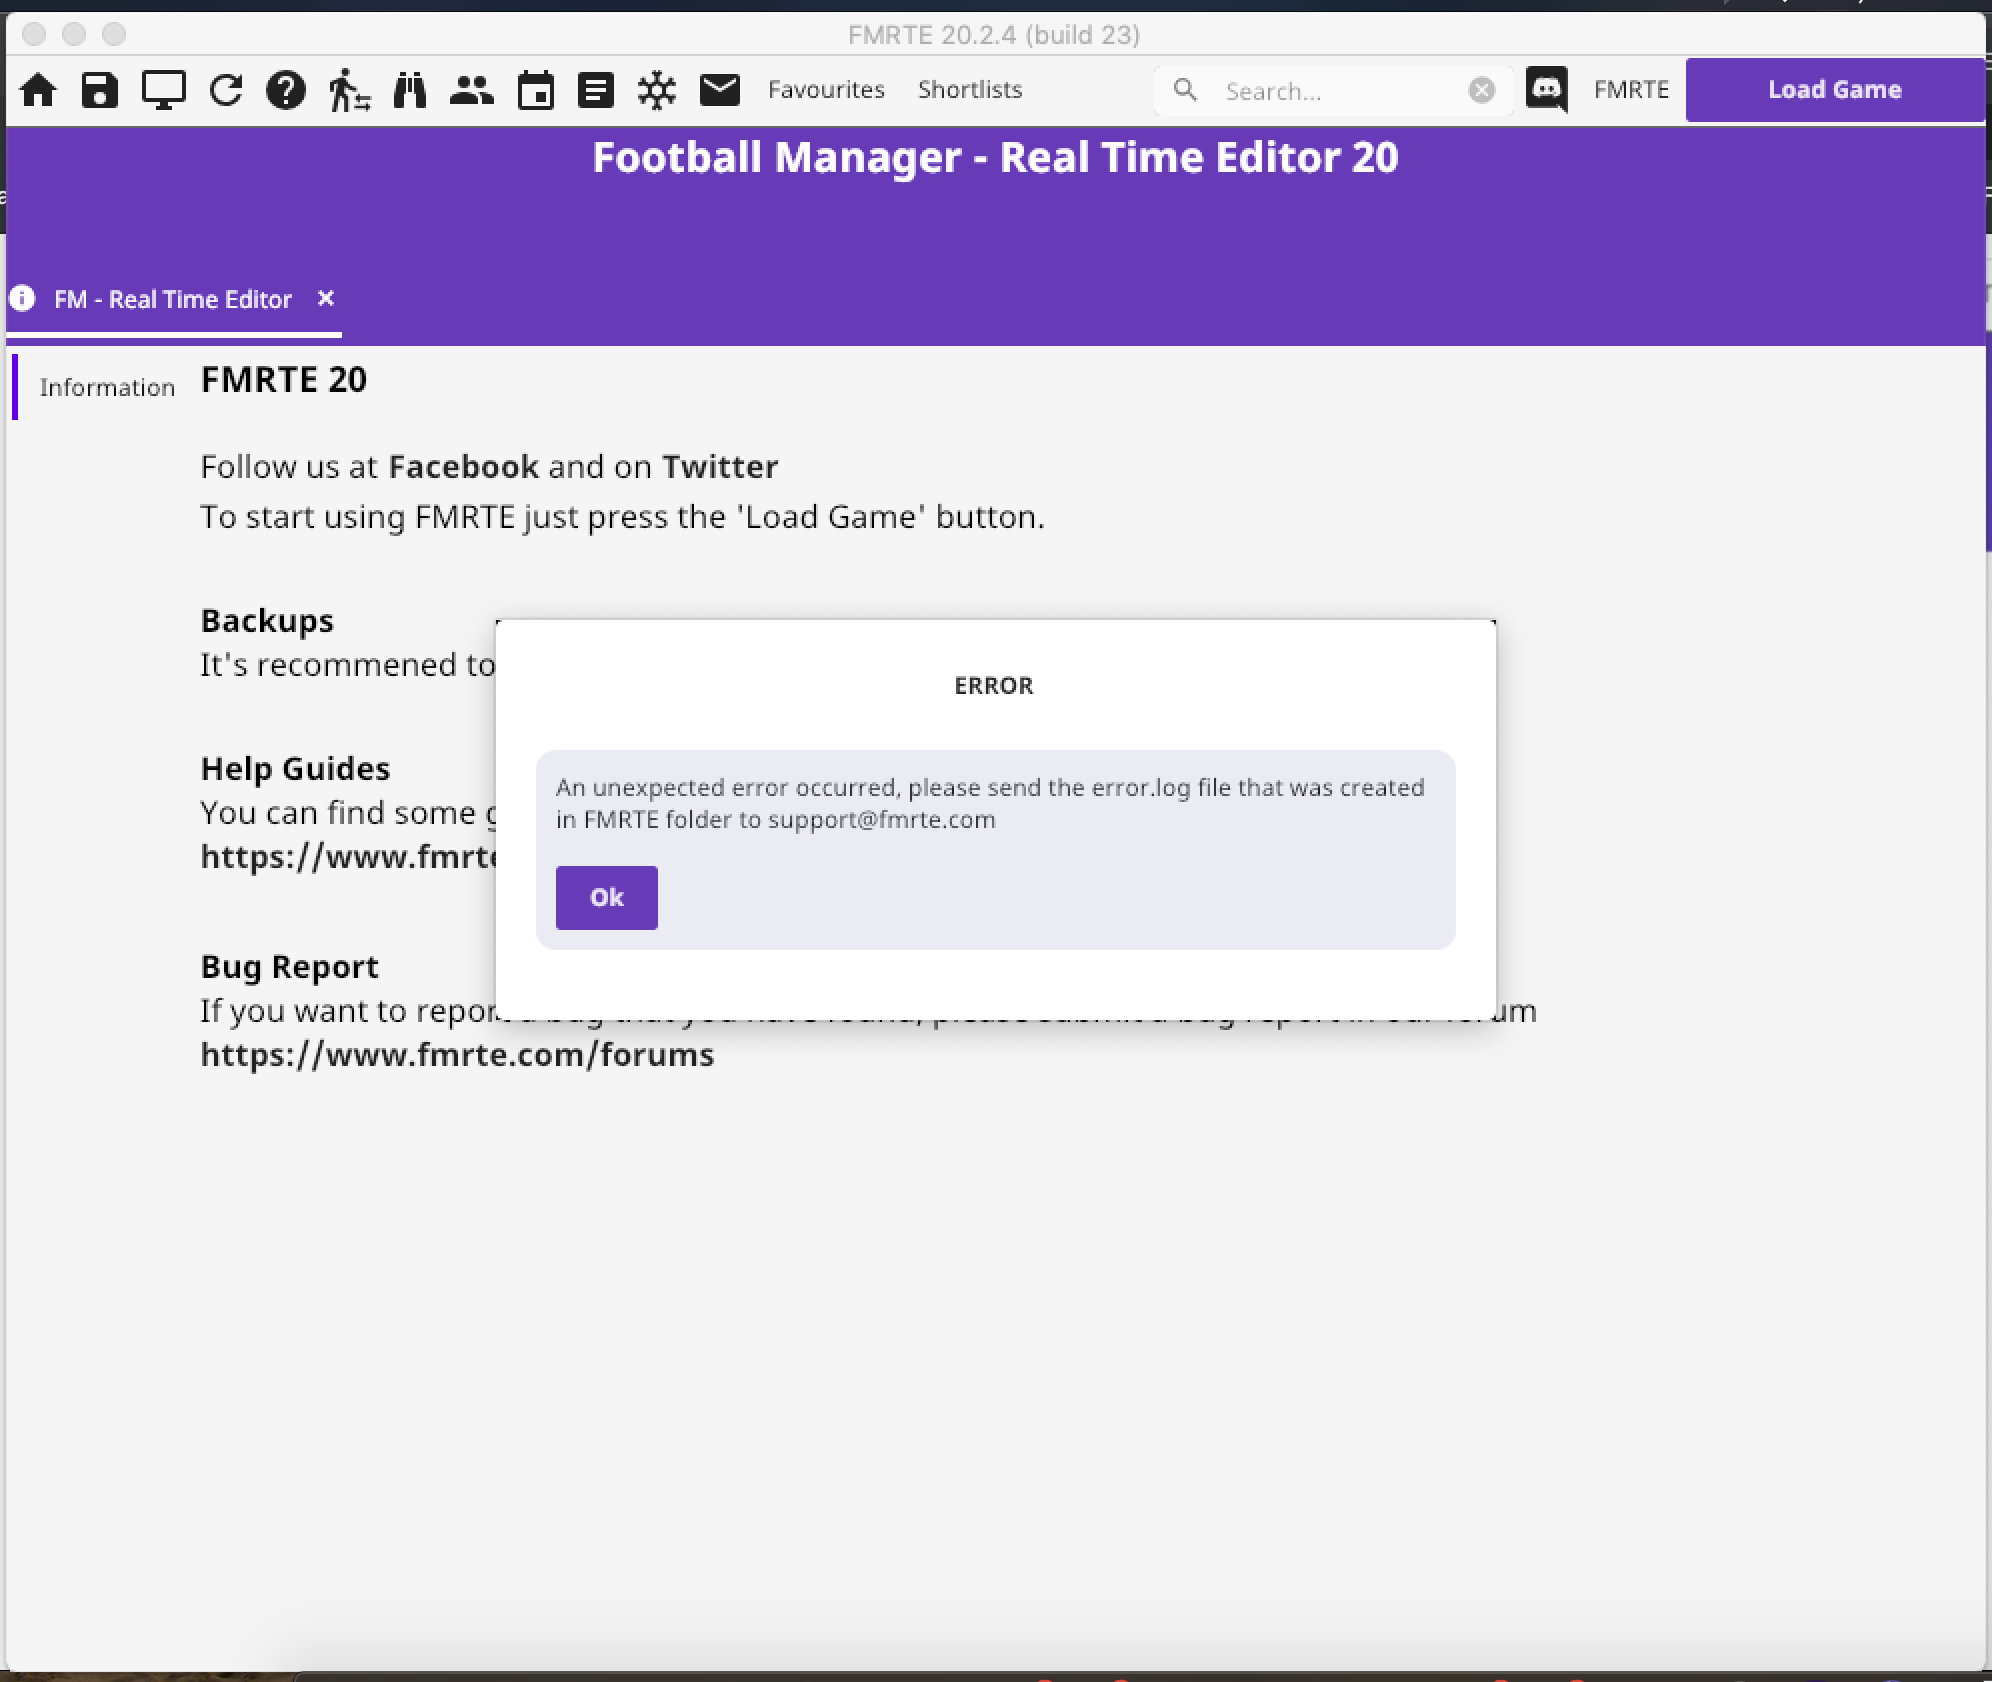Click the FMRTE 20 heading

click(284, 379)
